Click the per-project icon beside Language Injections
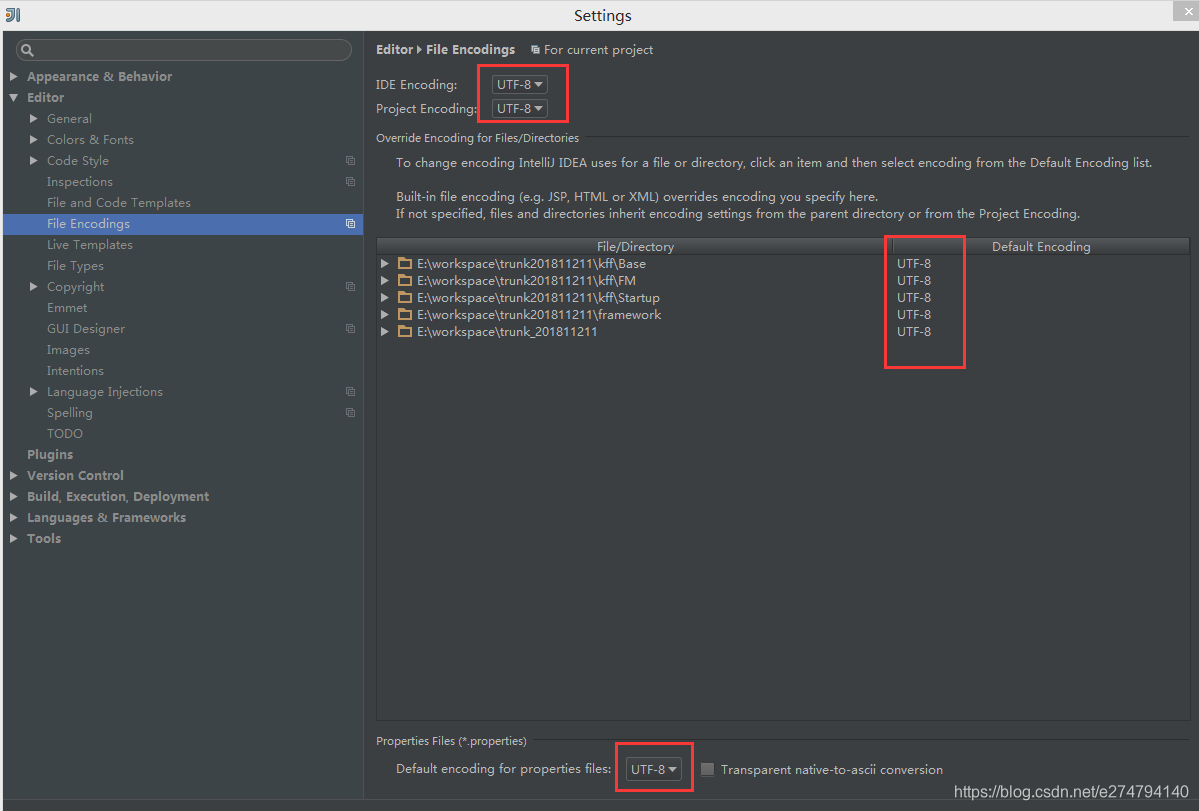Image resolution: width=1199 pixels, height=811 pixels. click(350, 391)
